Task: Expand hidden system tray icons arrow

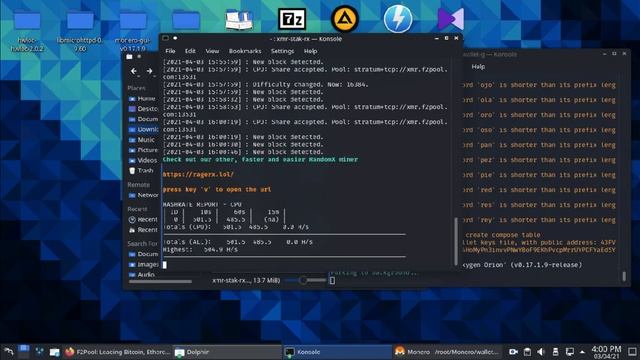Action: click(x=582, y=352)
